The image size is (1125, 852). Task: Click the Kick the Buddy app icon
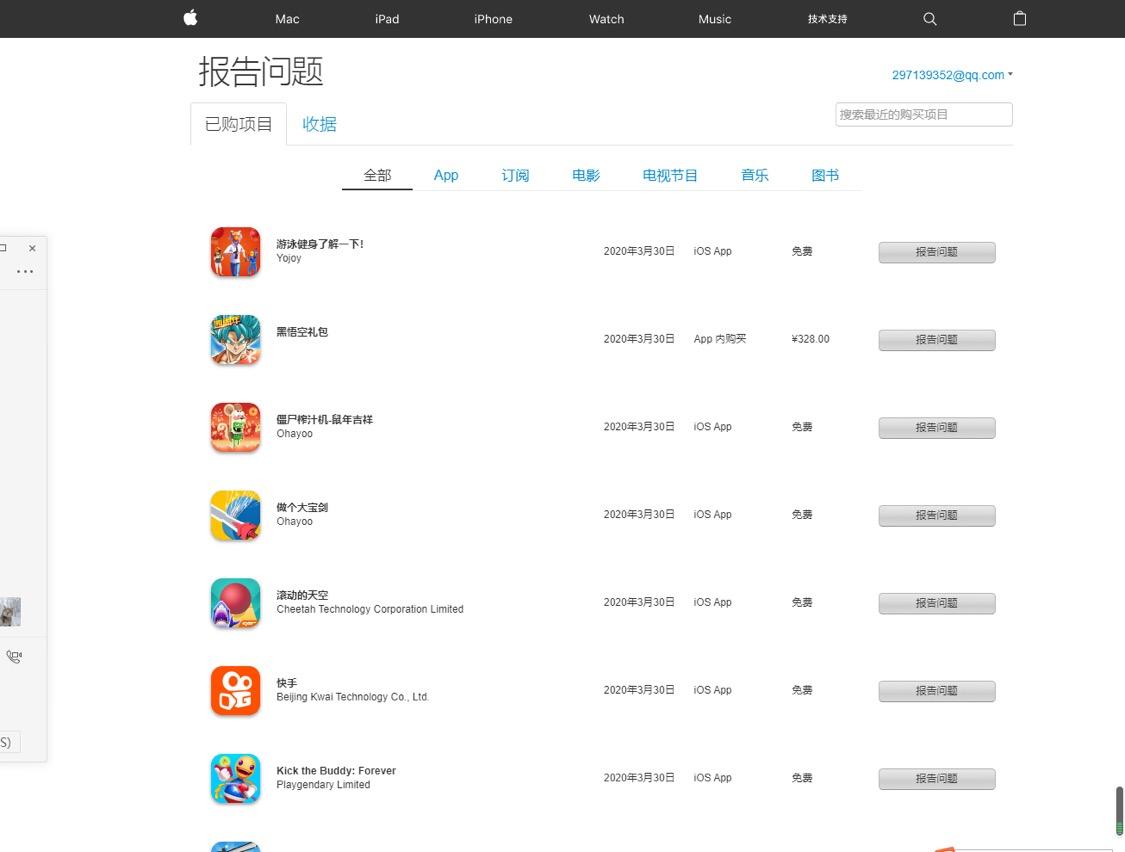235,778
